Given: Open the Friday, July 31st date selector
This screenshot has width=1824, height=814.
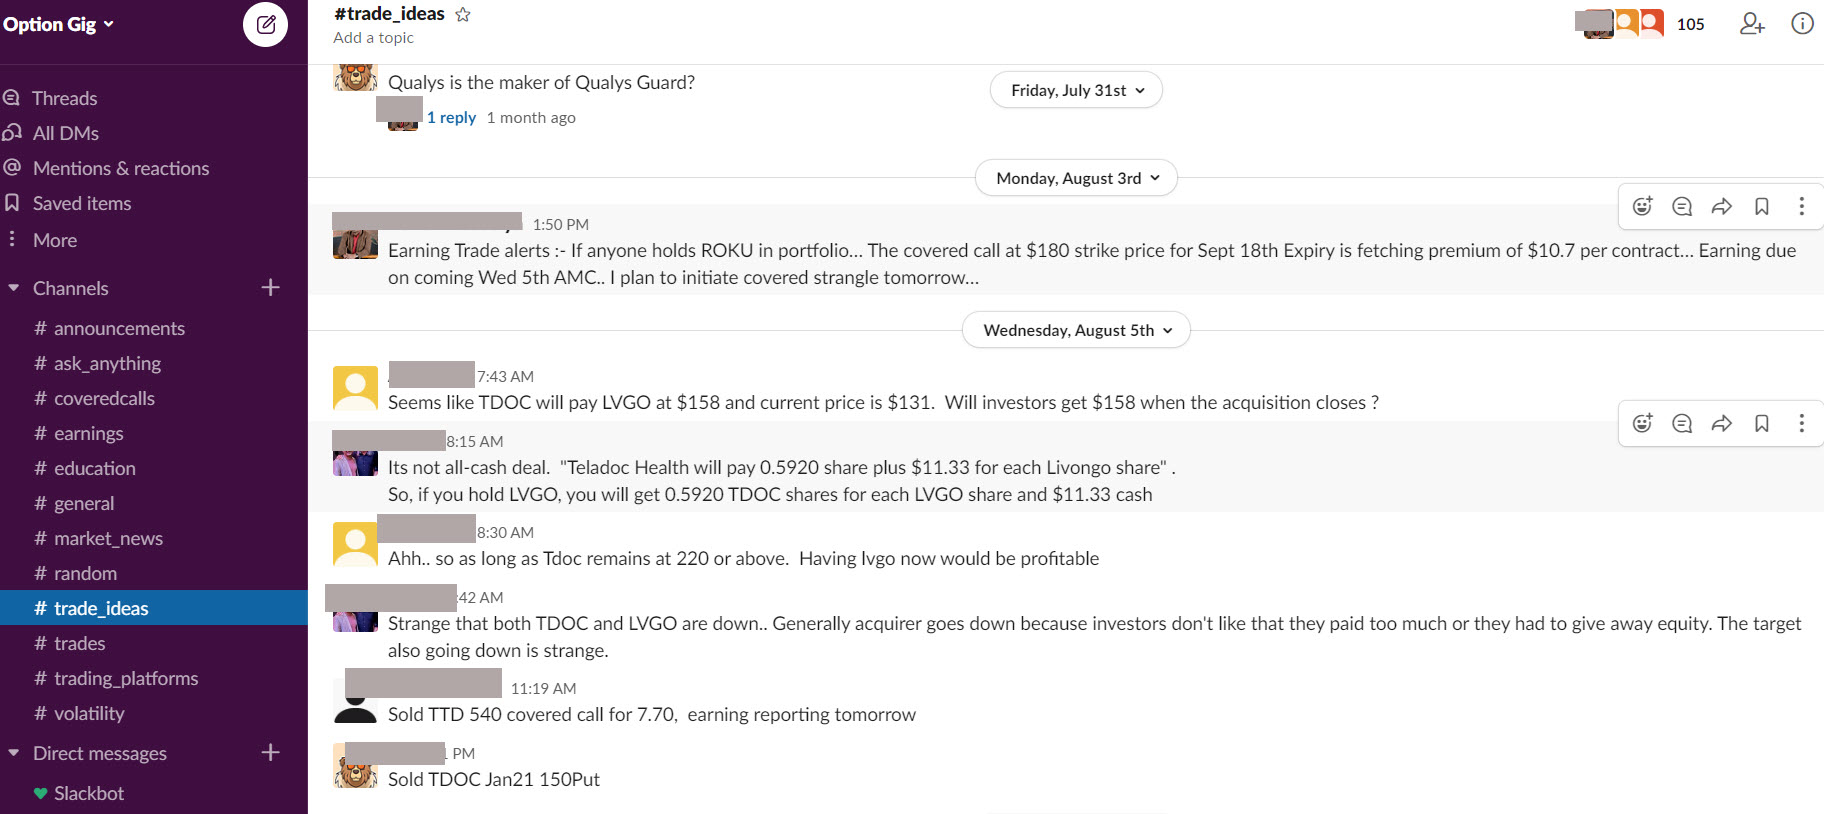Looking at the screenshot, I should tap(1075, 89).
